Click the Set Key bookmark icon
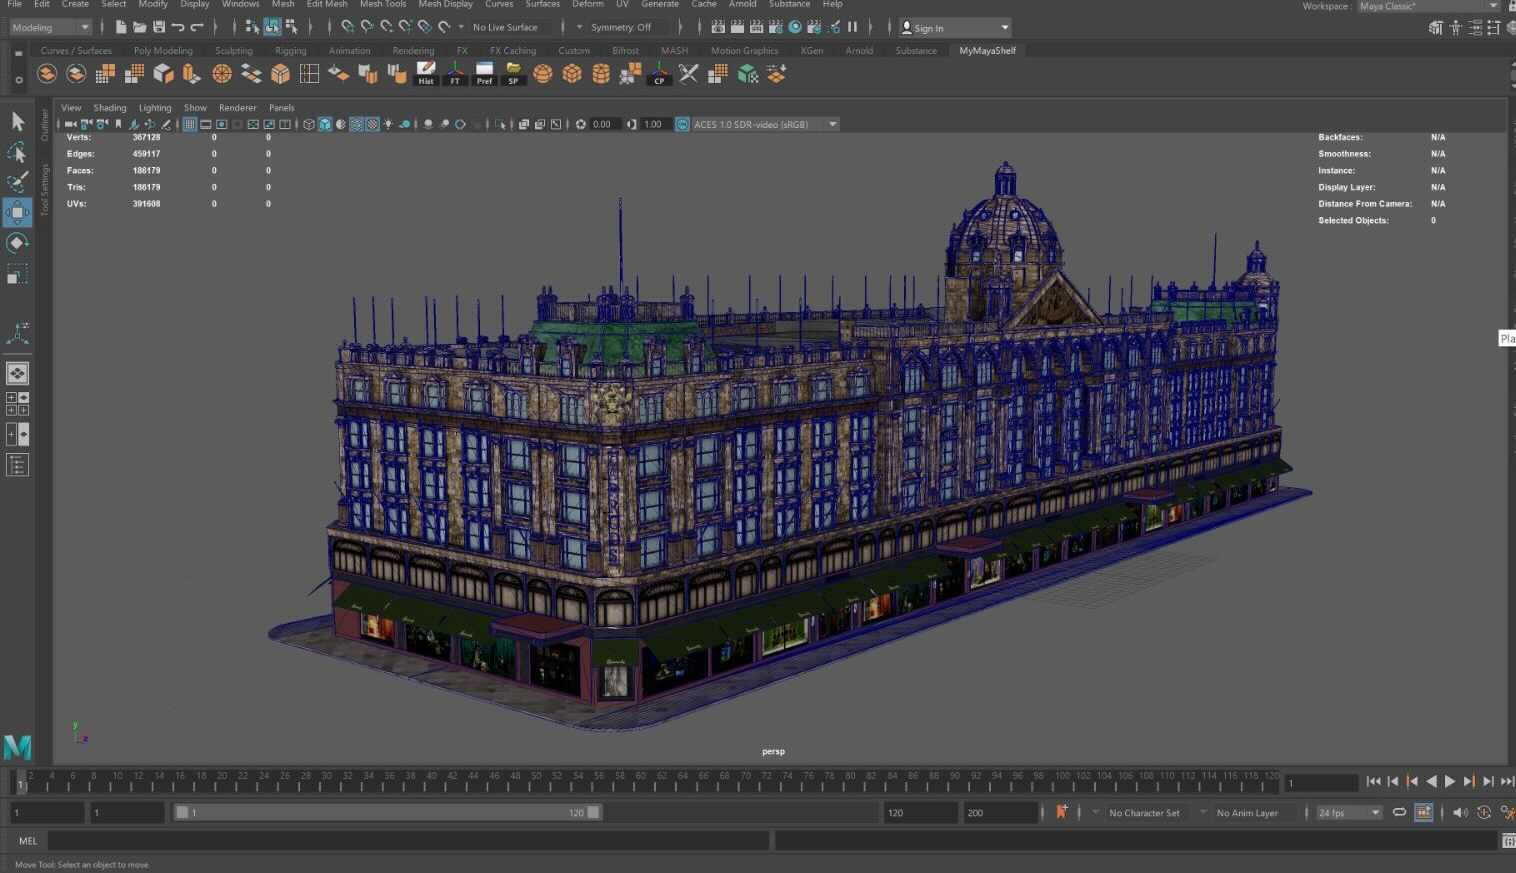This screenshot has height=873, width=1516. point(1061,812)
